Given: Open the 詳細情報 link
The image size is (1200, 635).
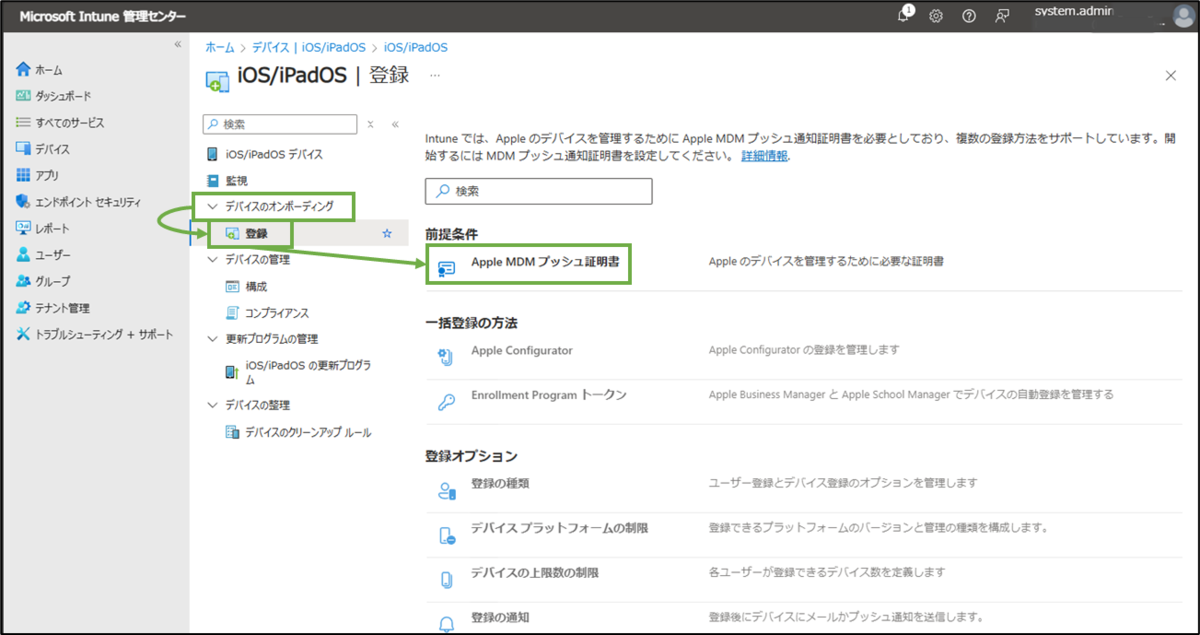Looking at the screenshot, I should pyautogui.click(x=764, y=157).
